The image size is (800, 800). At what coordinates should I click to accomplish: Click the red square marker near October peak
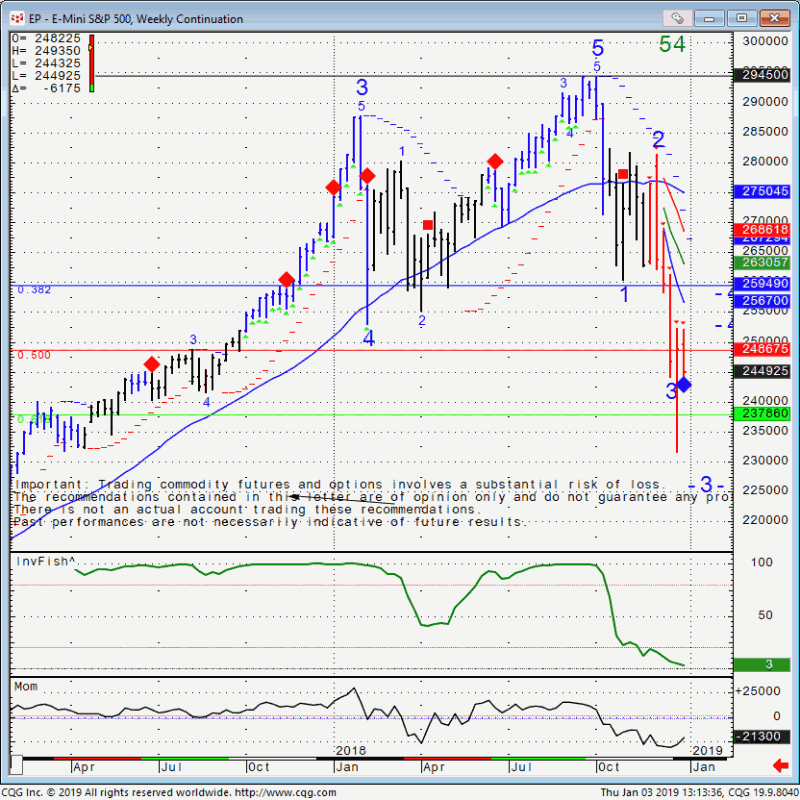tap(623, 174)
